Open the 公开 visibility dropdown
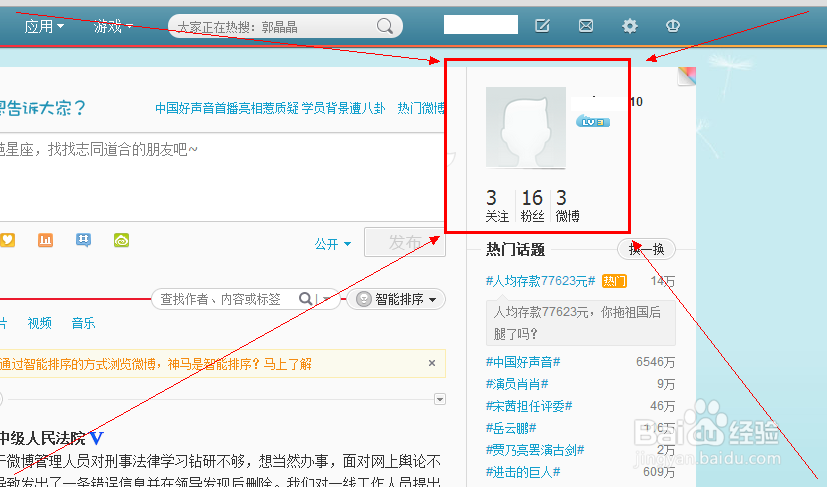Screen dimensions: 827x487 click(333, 244)
